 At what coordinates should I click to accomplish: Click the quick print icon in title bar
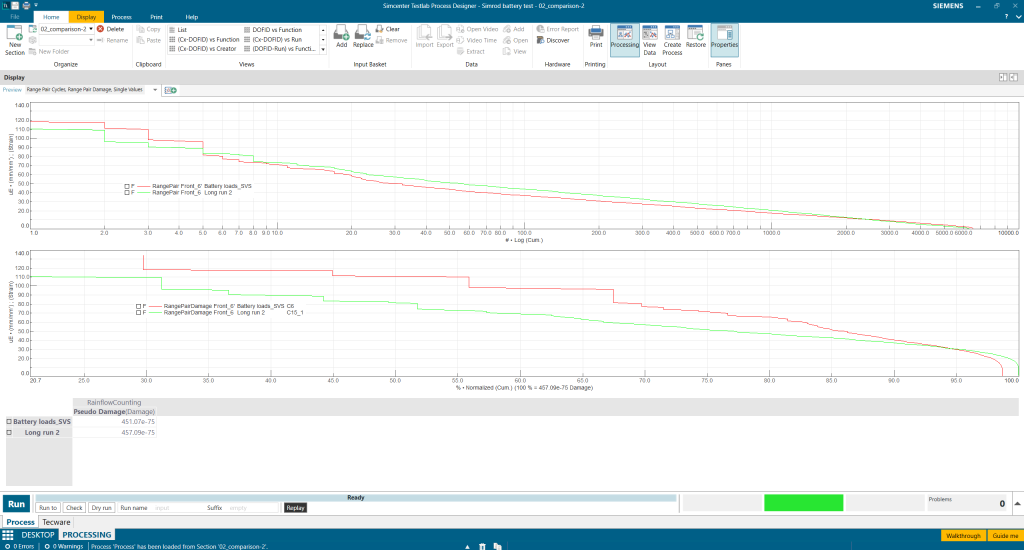(x=26, y=5)
